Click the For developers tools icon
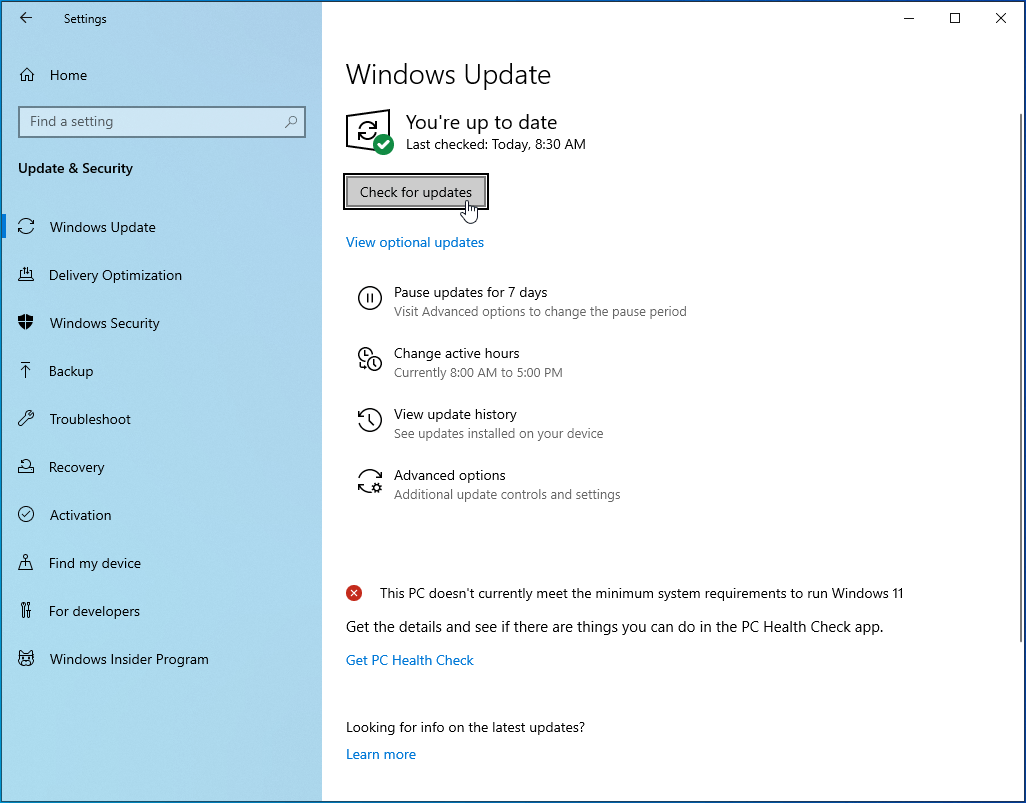 [x=26, y=611]
